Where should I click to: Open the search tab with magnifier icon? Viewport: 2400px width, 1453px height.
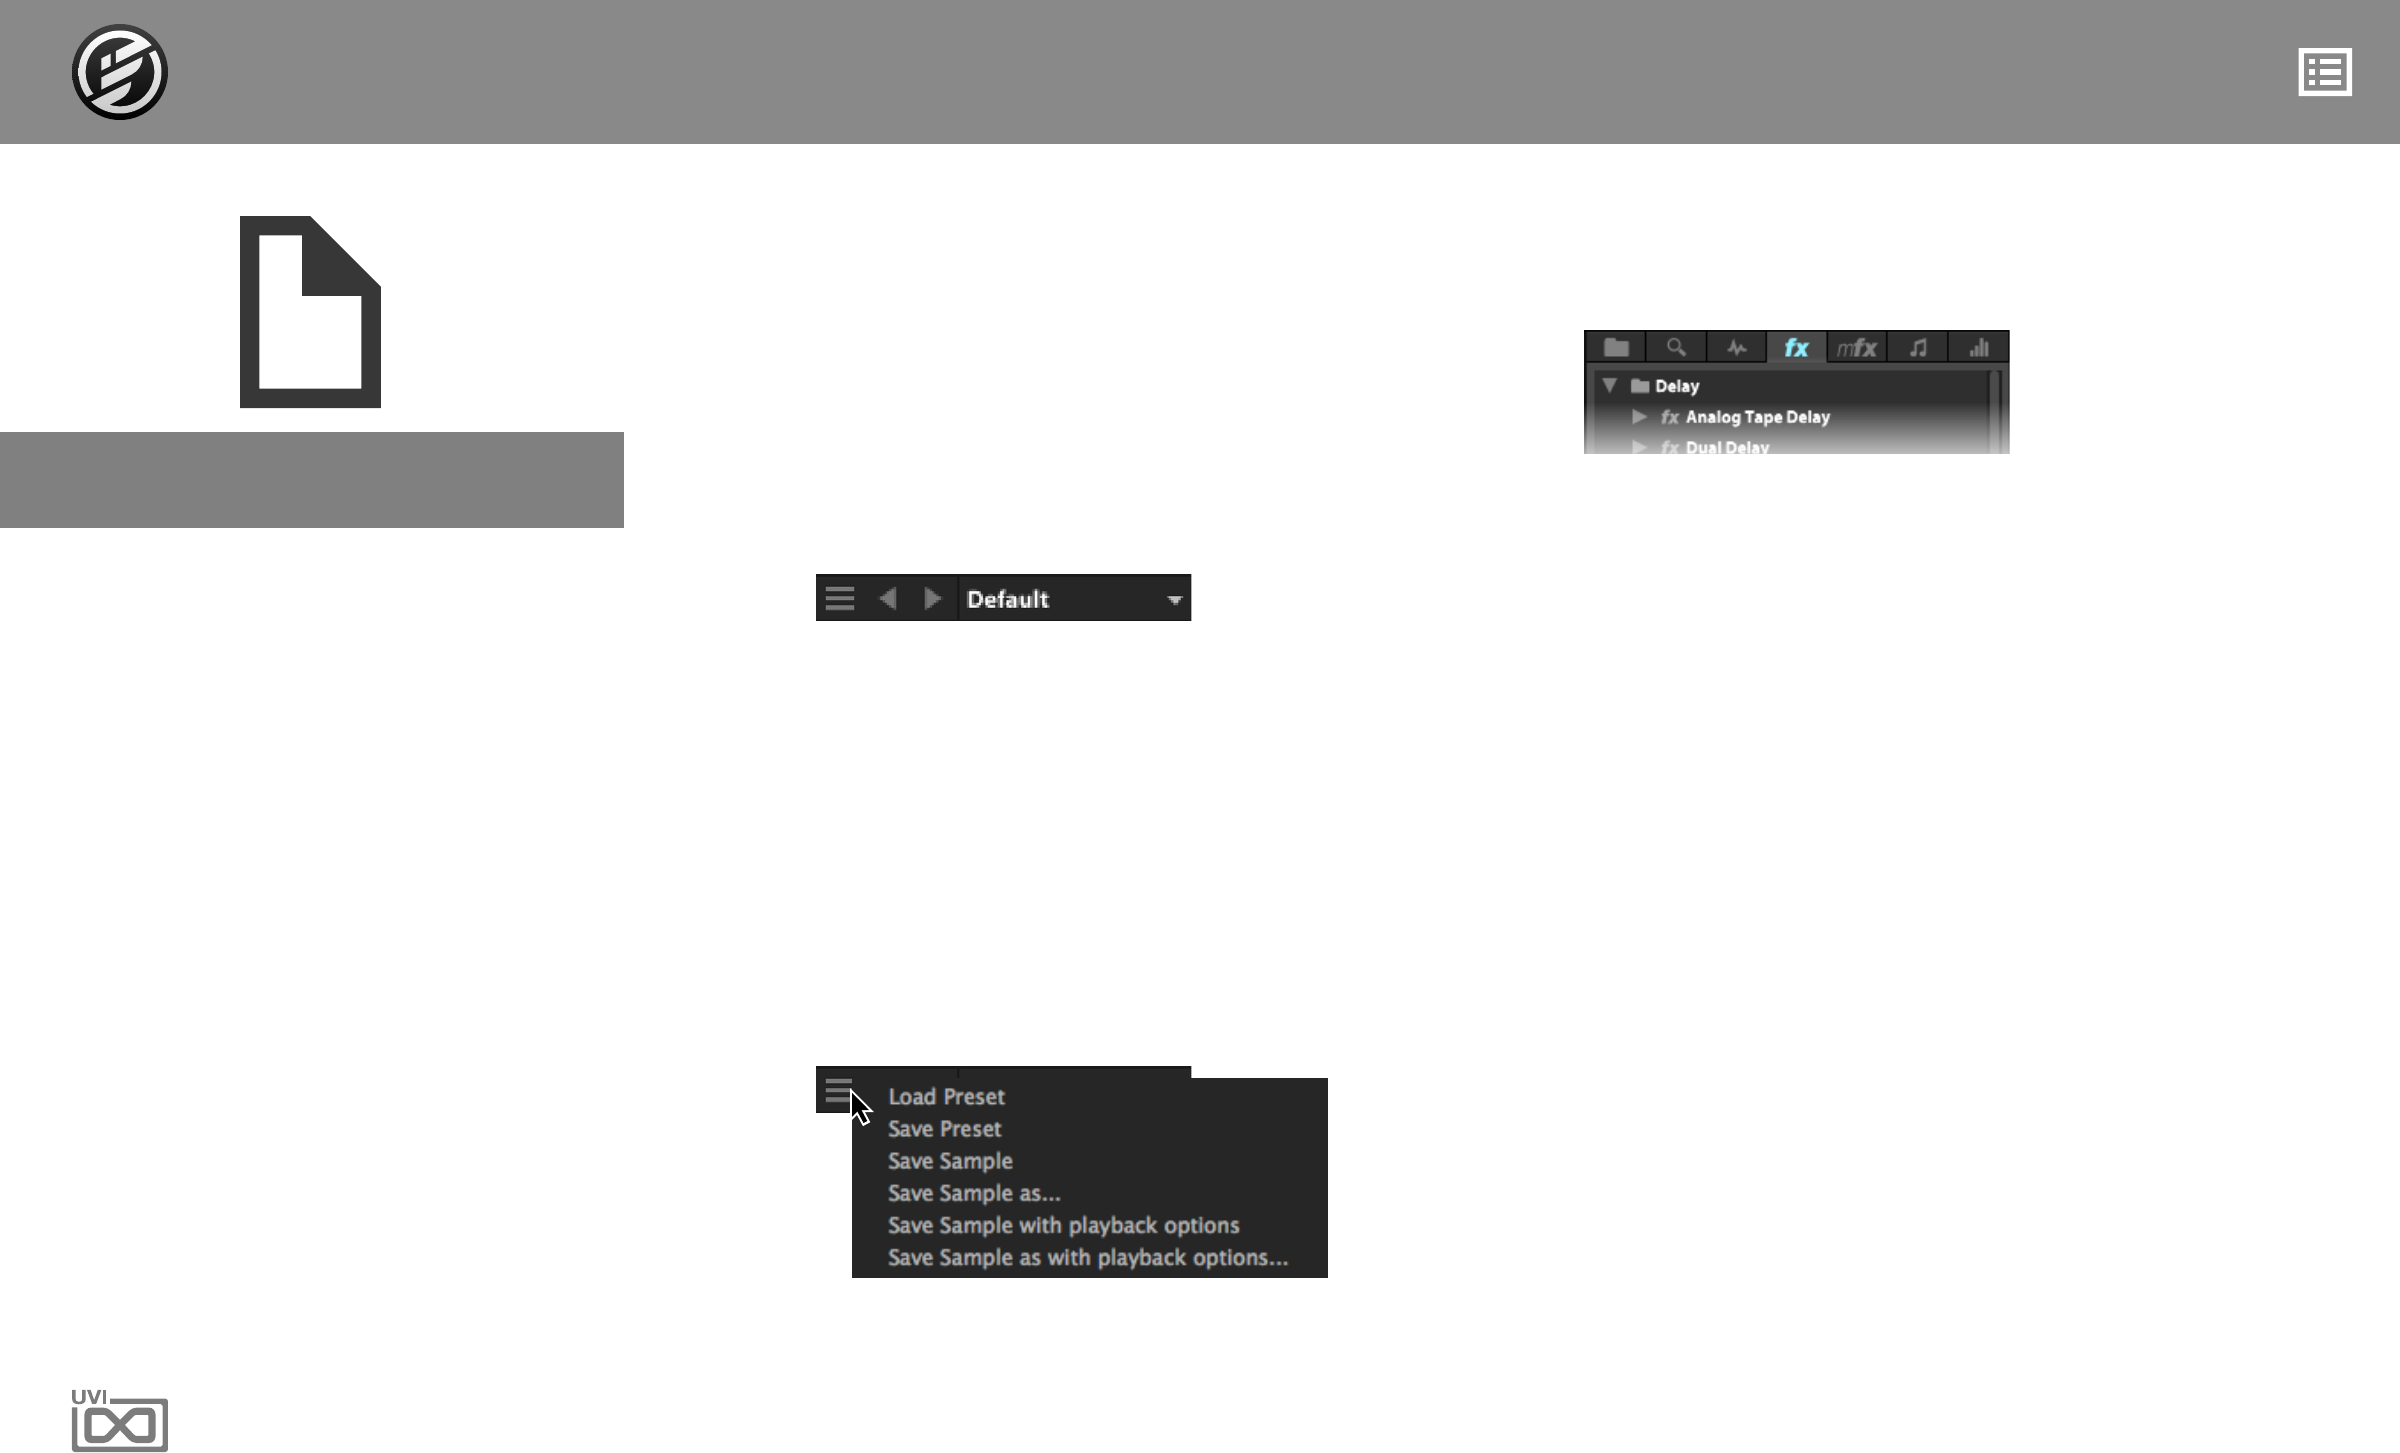click(x=1676, y=347)
